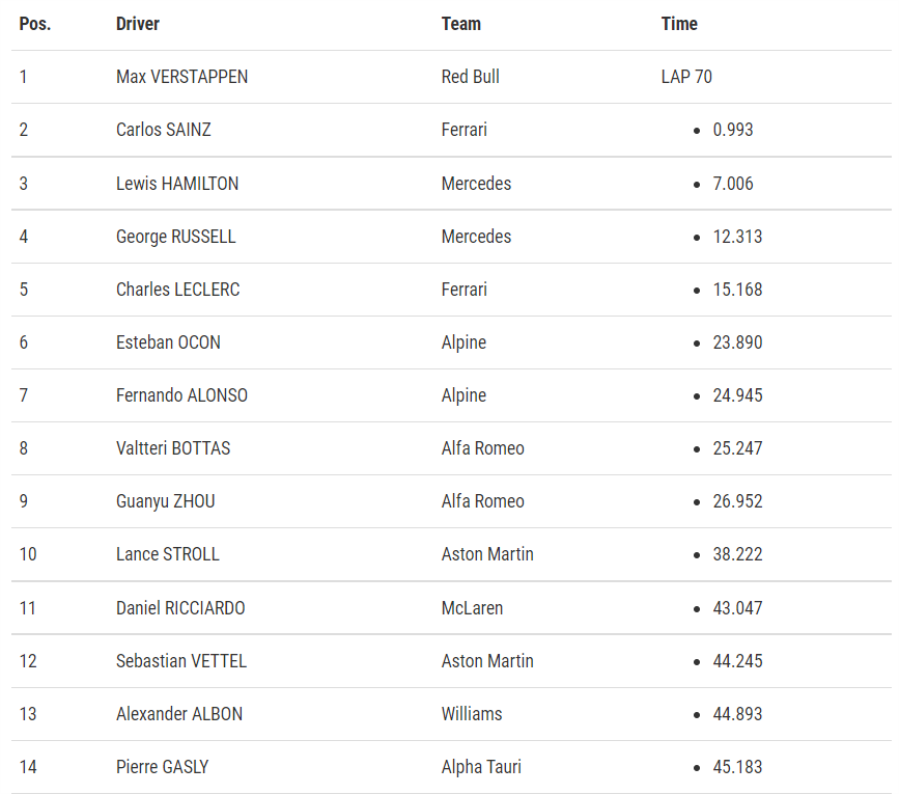Image resolution: width=899 pixels, height=794 pixels.
Task: Click Aston Martin in Stroll's row
Action: coord(487,554)
